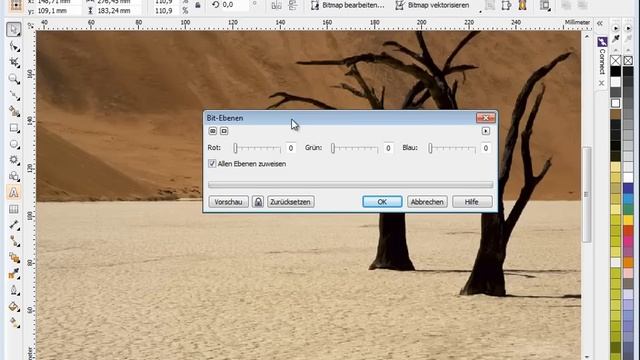Select no-color swatch in left palette
Viewport: 640px width, 360px height.
click(x=616, y=60)
